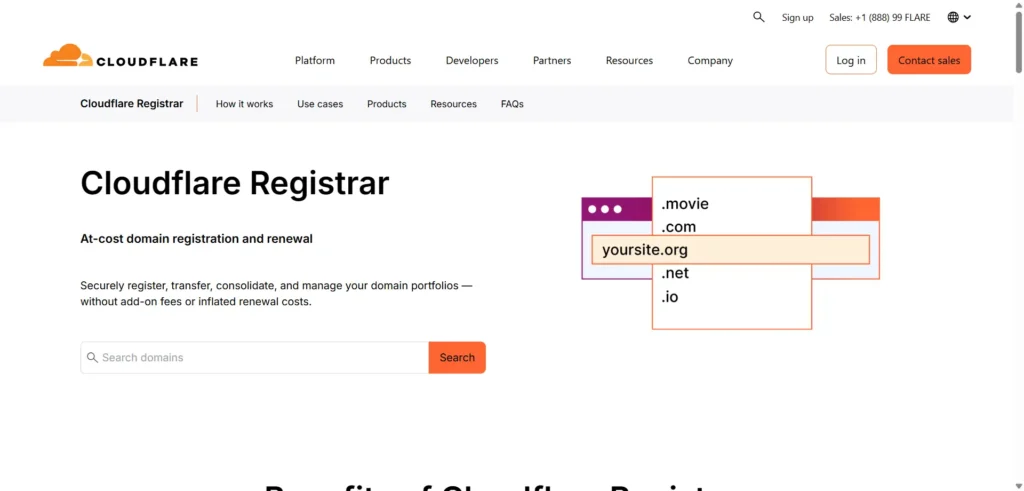Click the Contact sales button
The width and height of the screenshot is (1024, 491).
[929, 59]
